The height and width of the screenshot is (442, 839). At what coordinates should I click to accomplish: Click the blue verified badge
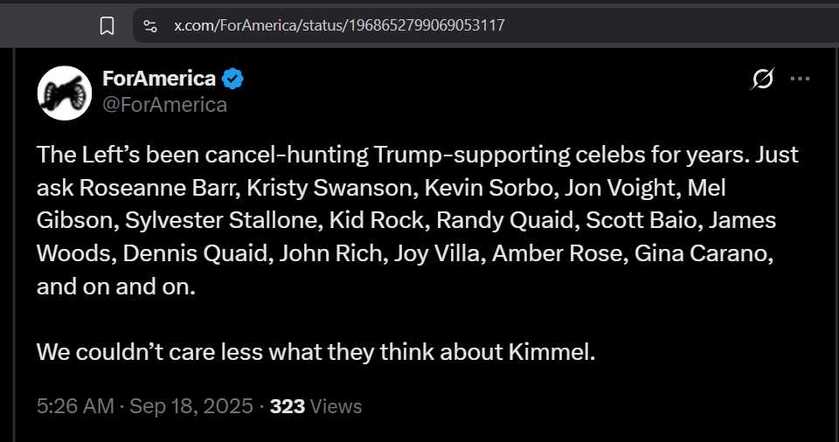[x=233, y=79]
